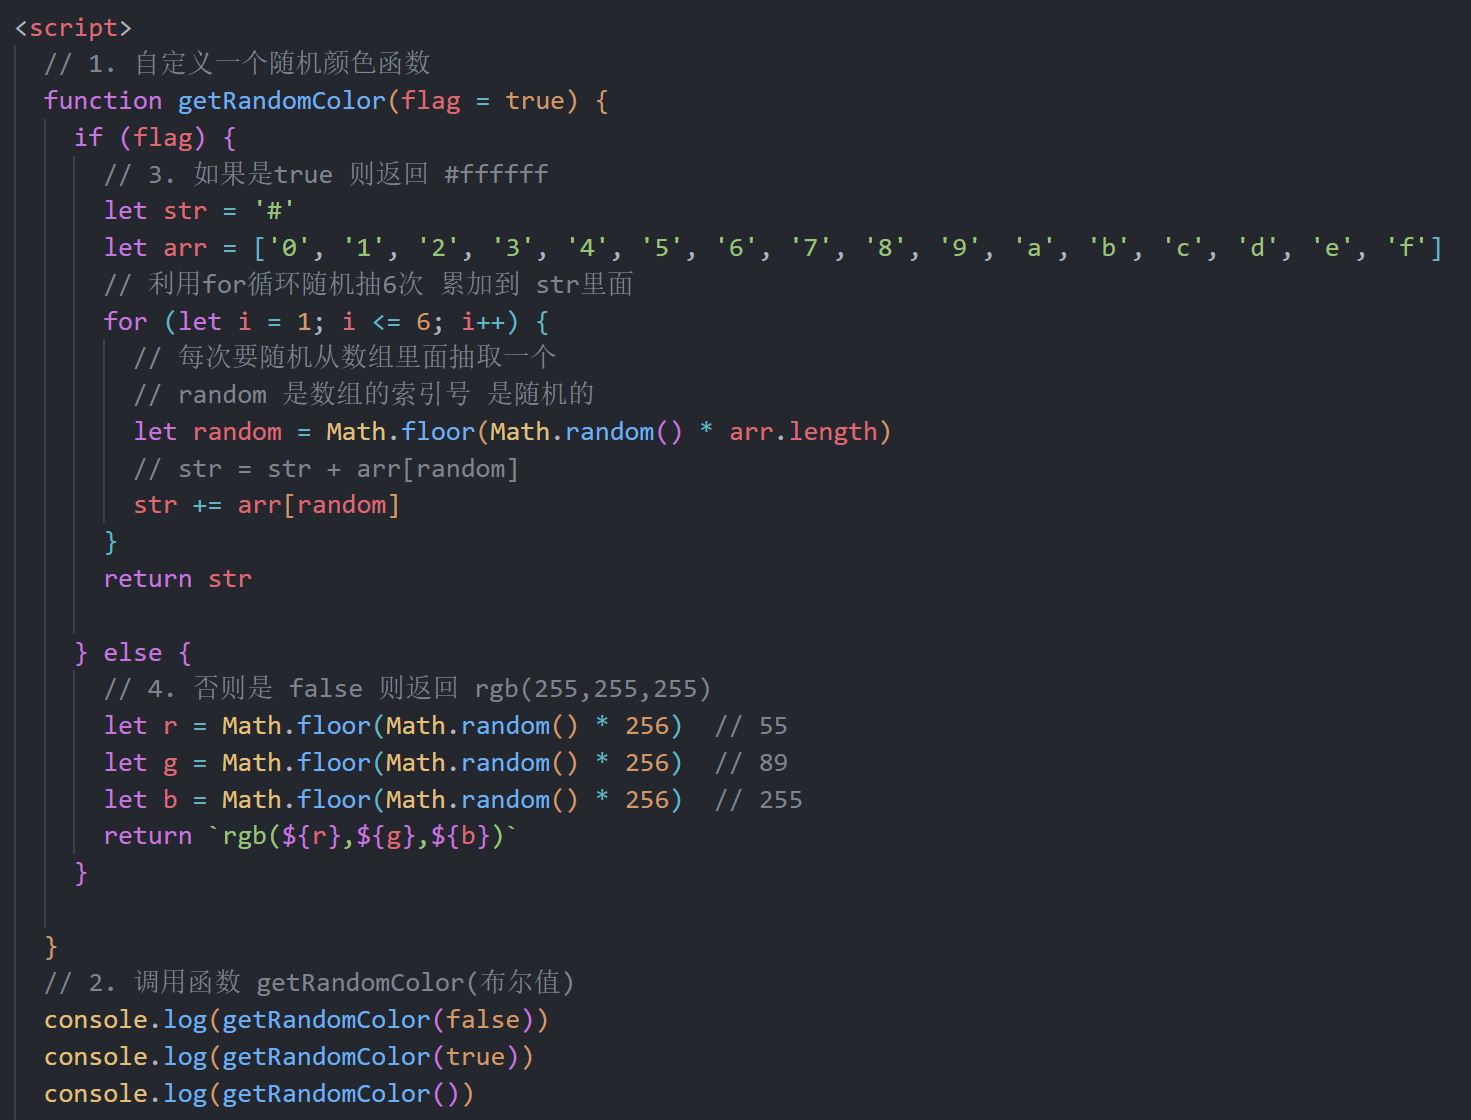Click the trailing comment '// 89'
Image resolution: width=1471 pixels, height=1120 pixels.
(751, 763)
